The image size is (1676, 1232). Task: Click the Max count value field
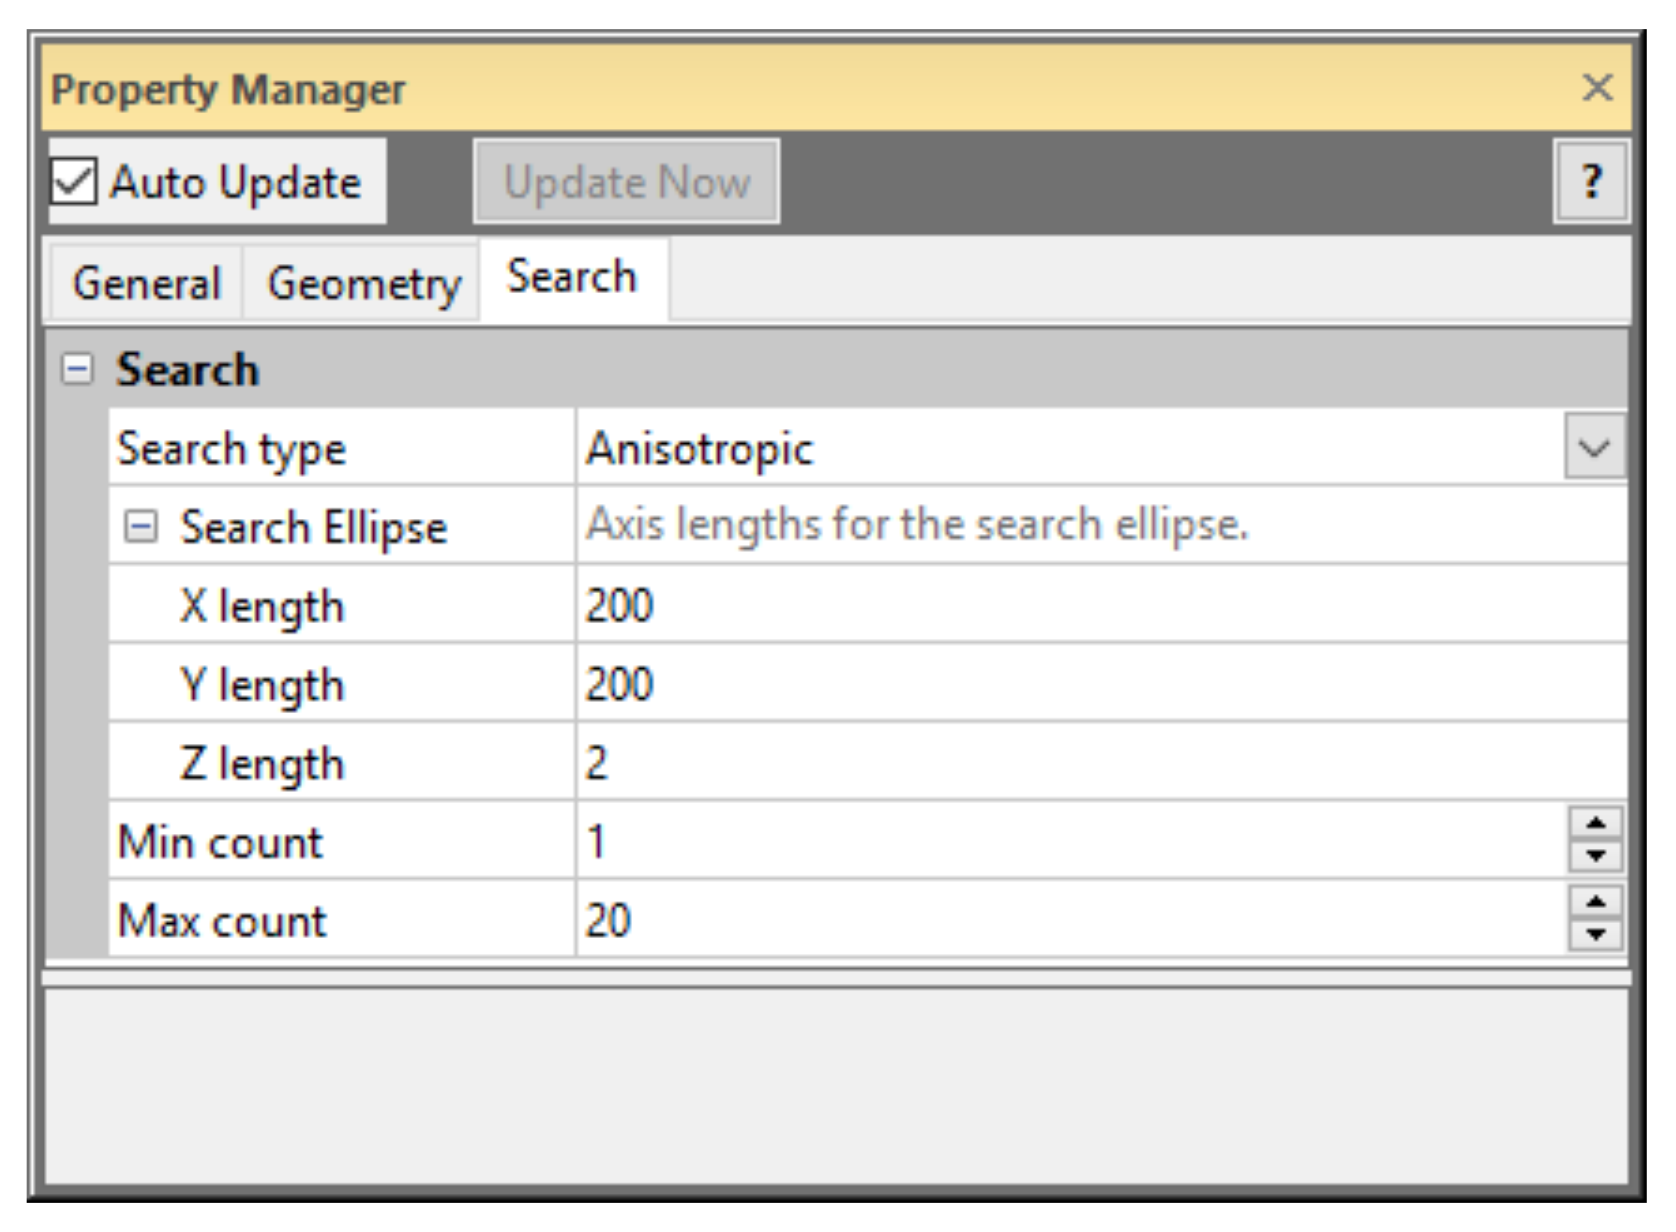point(1000,920)
